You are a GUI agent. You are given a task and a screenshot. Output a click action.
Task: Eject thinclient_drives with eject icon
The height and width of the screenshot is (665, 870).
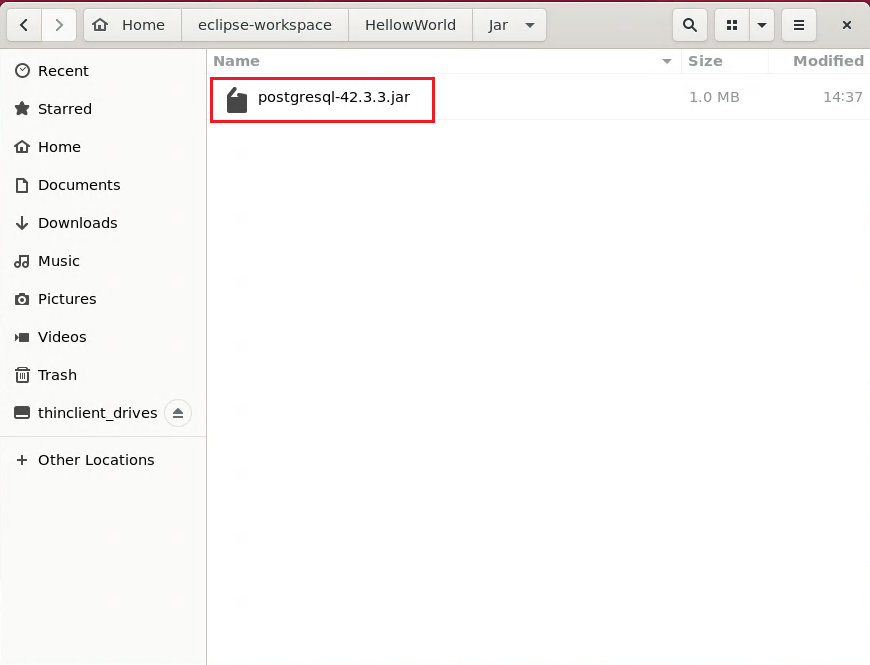[x=178, y=413]
